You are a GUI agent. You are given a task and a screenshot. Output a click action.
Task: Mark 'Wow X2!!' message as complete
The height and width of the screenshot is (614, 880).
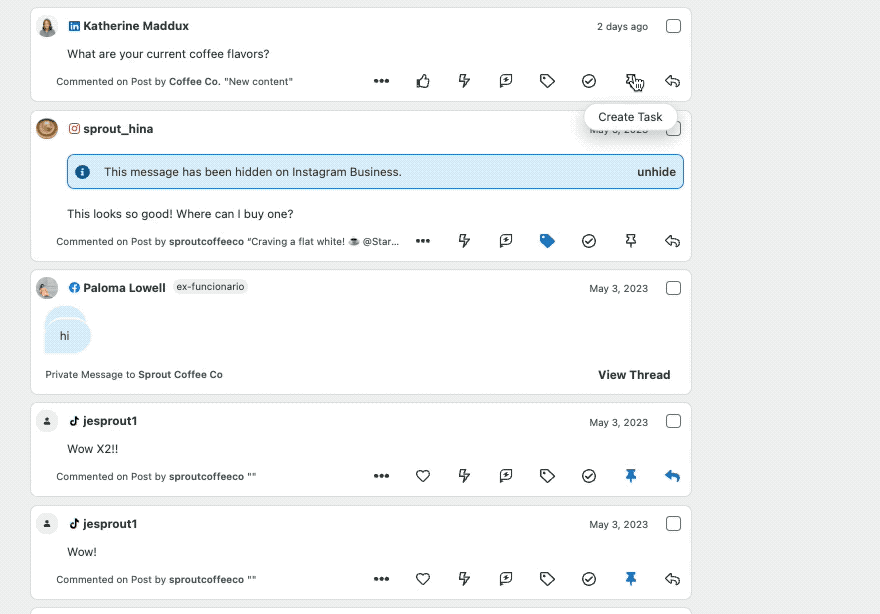[589, 476]
